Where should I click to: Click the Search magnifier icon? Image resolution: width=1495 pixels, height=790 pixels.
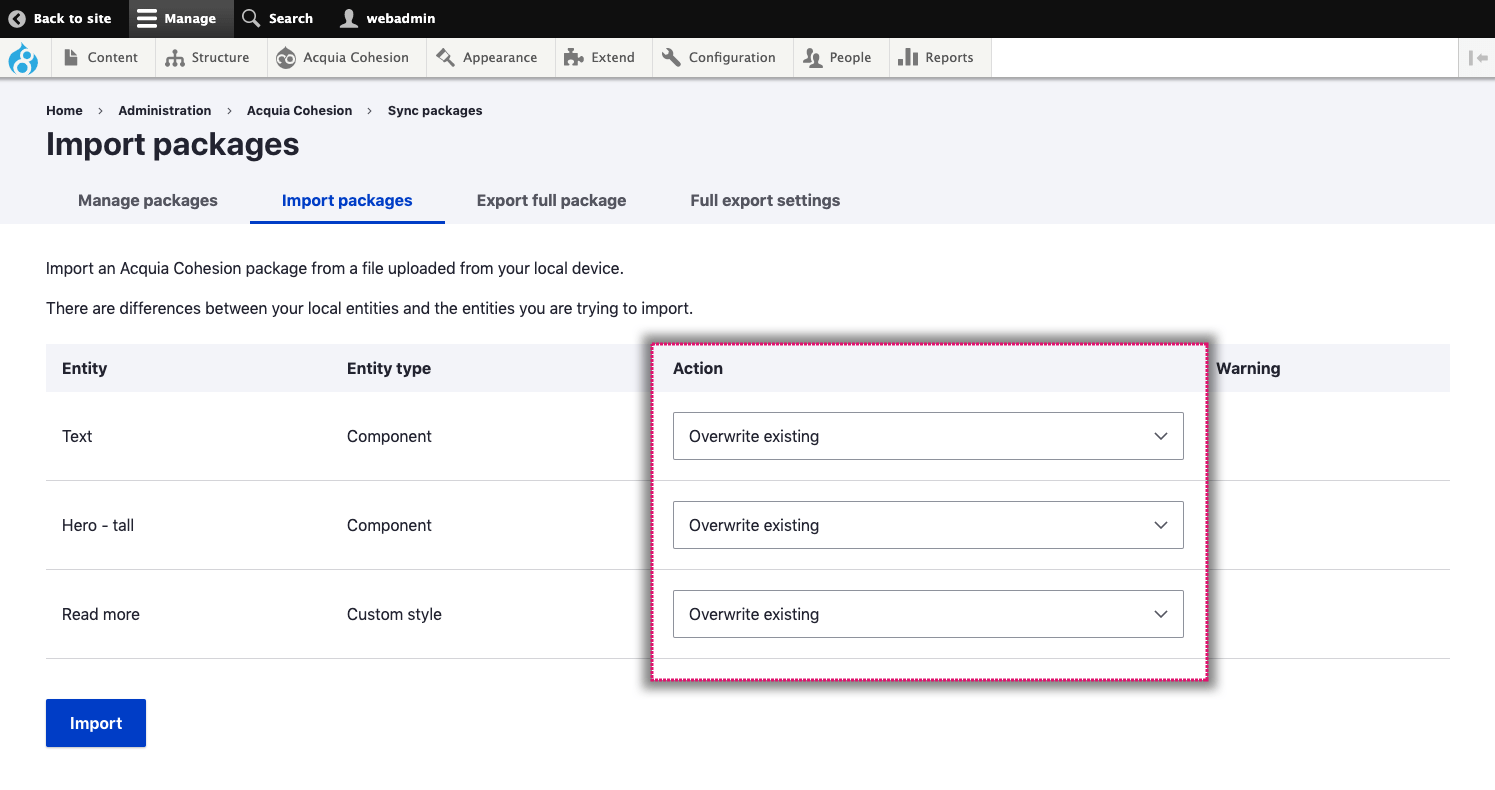point(252,18)
